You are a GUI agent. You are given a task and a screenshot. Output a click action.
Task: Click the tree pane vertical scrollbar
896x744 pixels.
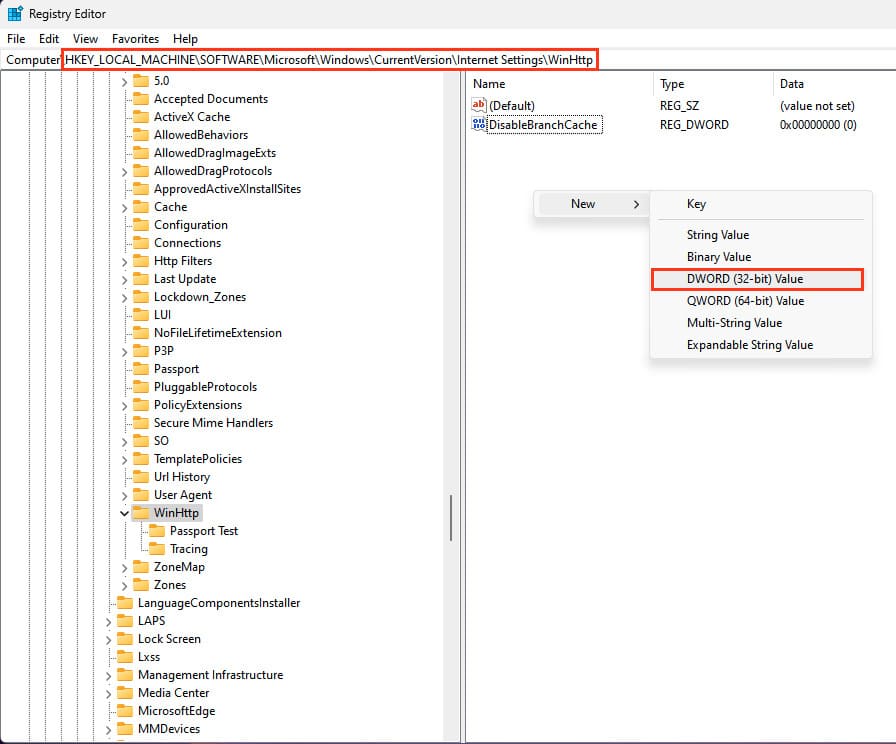pyautogui.click(x=452, y=518)
